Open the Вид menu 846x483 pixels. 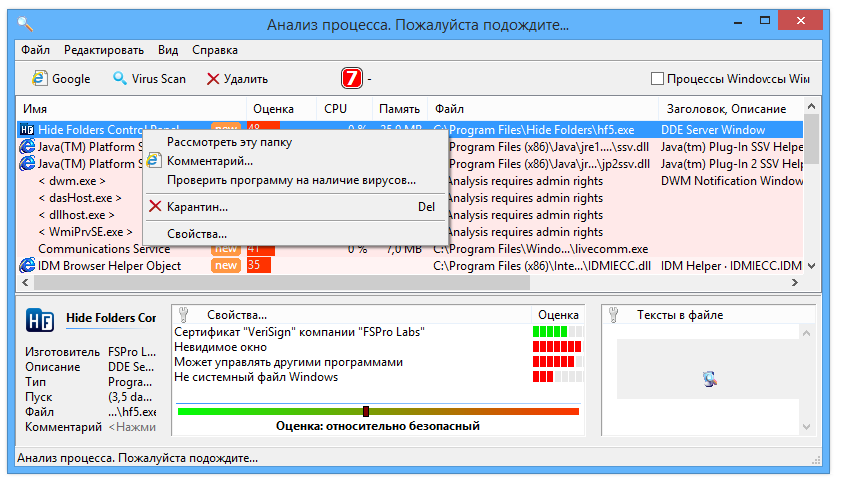point(168,50)
